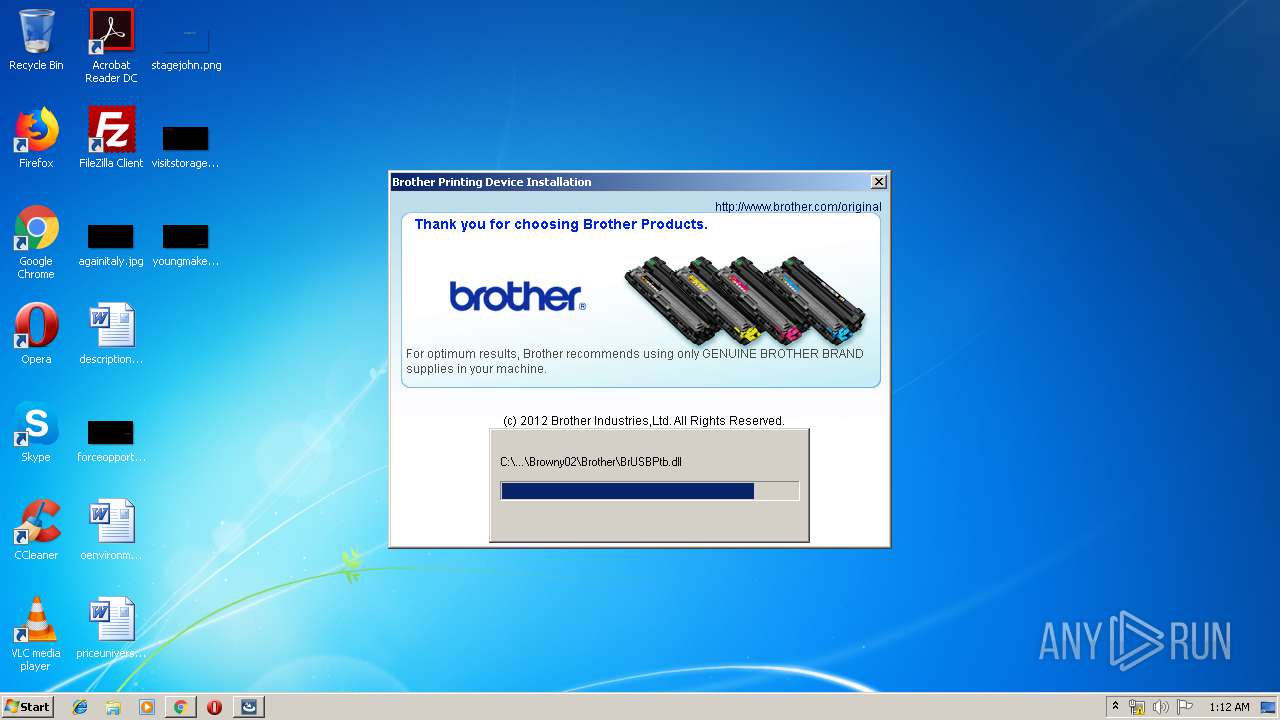
Task: Click the installation progress bar
Action: pos(649,491)
